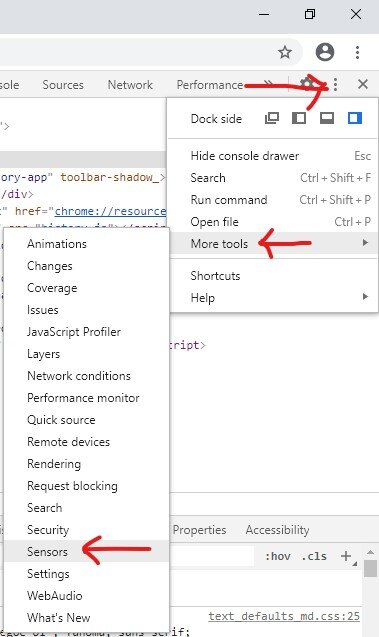Open JavaScript Profiler

pyautogui.click(x=86, y=332)
